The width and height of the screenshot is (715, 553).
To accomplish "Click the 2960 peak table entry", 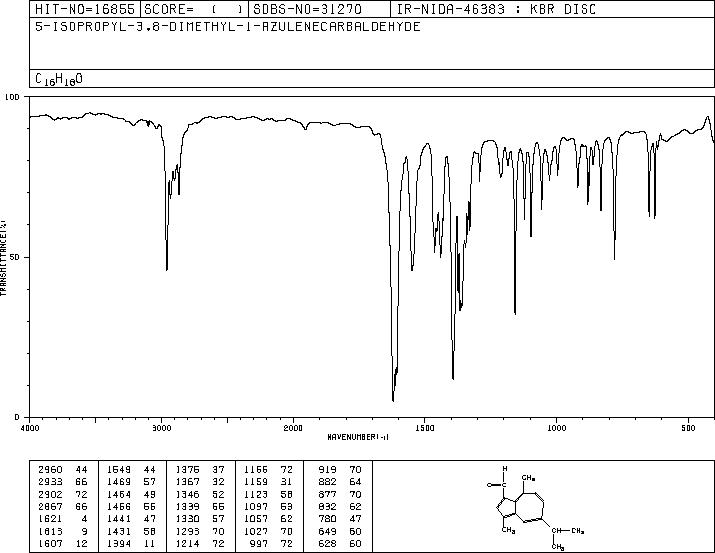I will coord(63,470).
